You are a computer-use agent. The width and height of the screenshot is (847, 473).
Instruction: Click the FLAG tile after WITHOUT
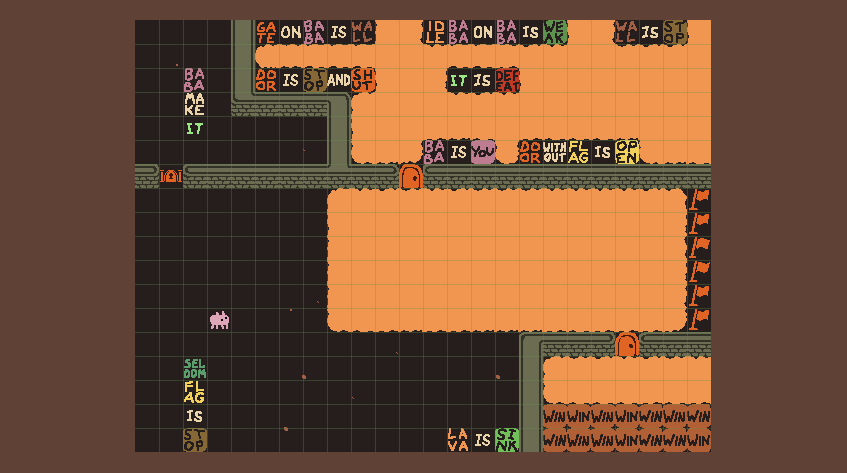579,152
